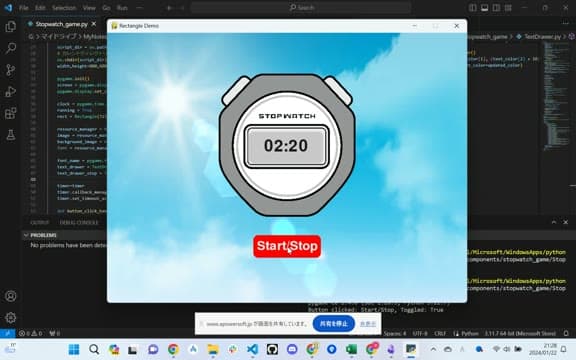Change the CRLF line ending setting
Viewport: 576px width, 360px height.
click(440, 334)
